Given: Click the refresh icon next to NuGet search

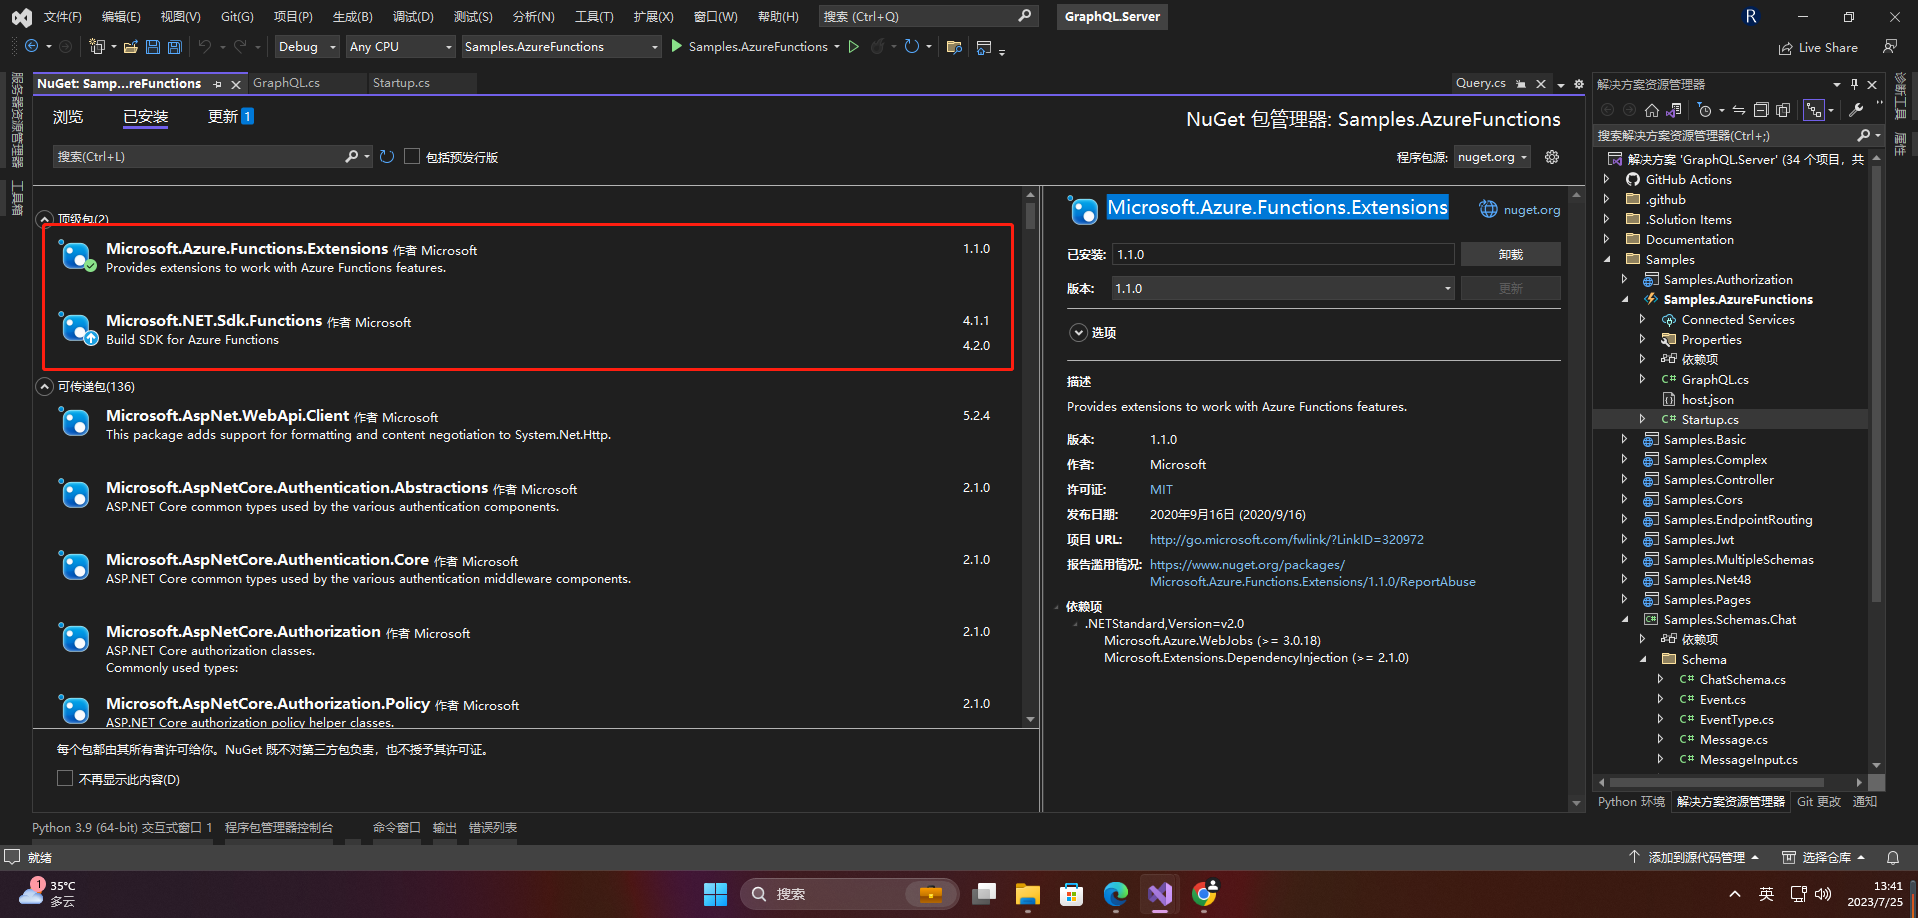Looking at the screenshot, I should pos(387,156).
